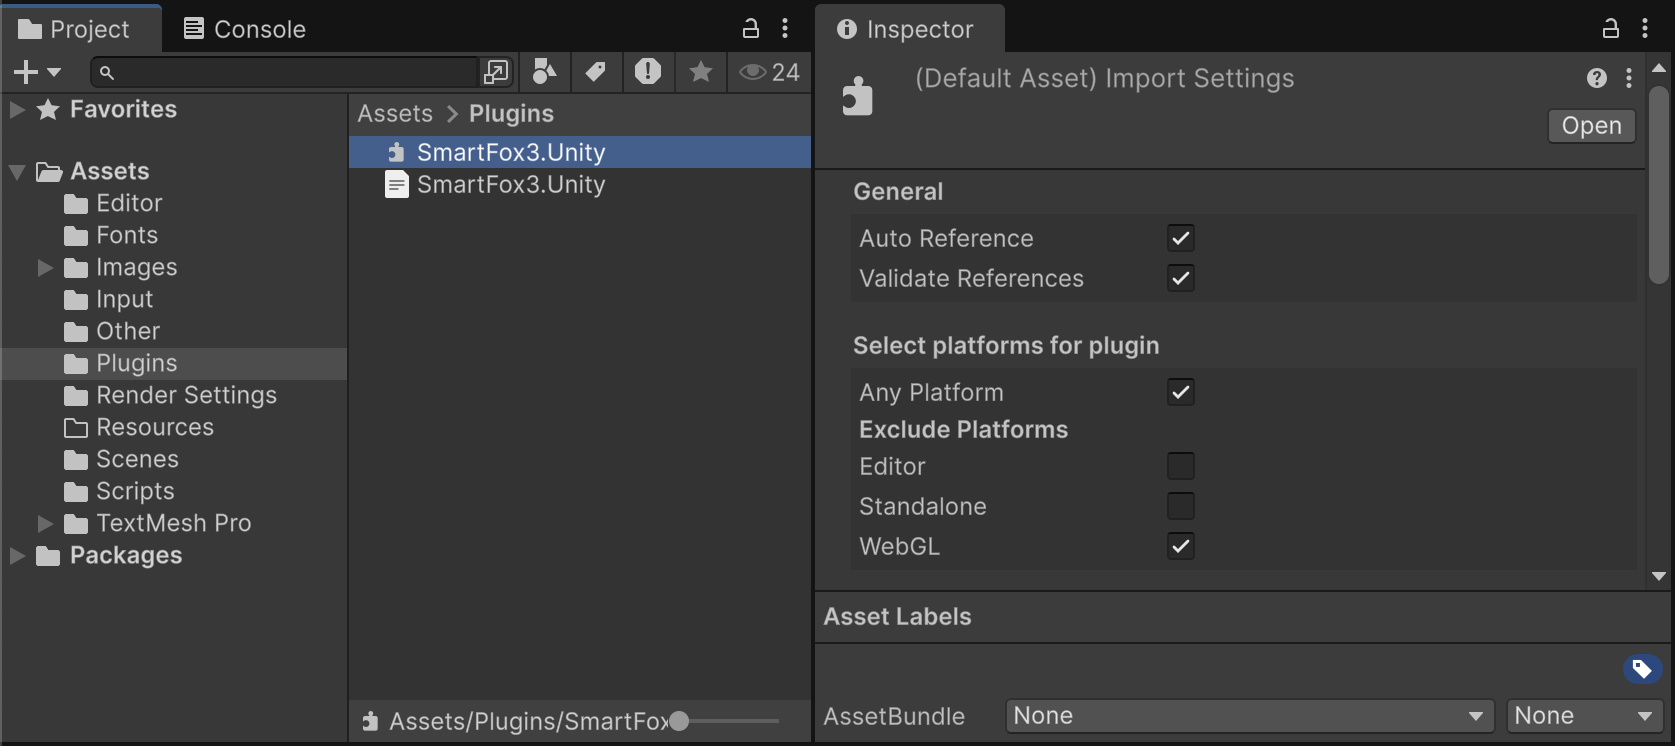The width and height of the screenshot is (1675, 746).
Task: Select the Scenes folder
Action: tap(121, 460)
